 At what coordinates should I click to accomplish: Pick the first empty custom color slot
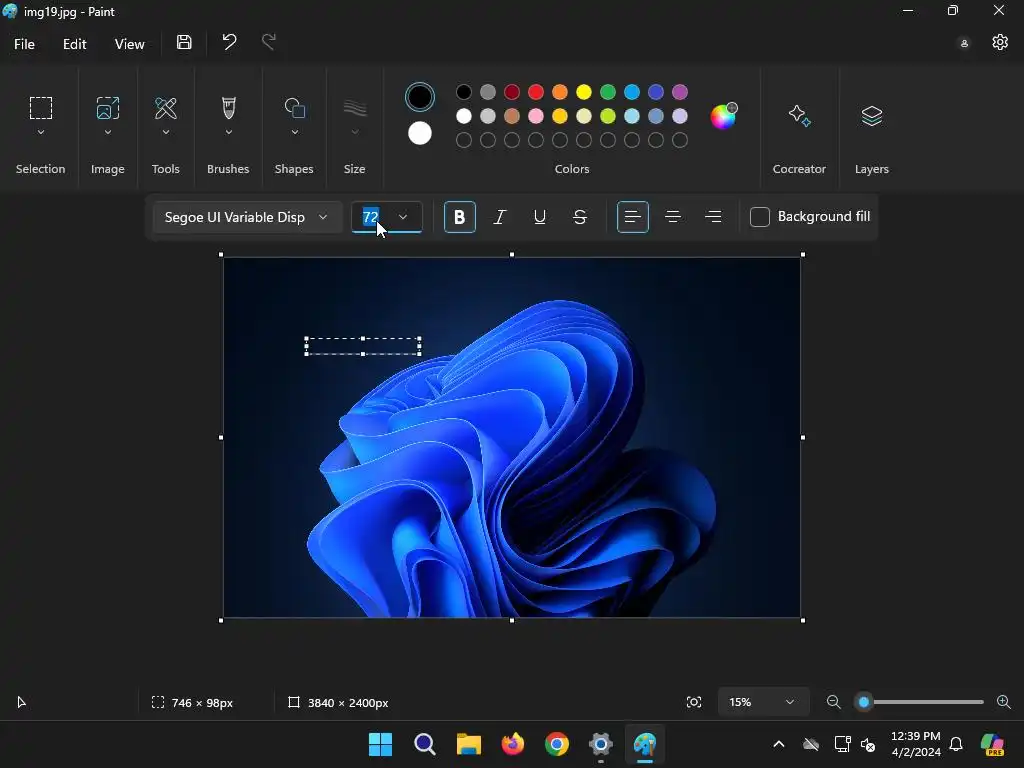pos(464,140)
